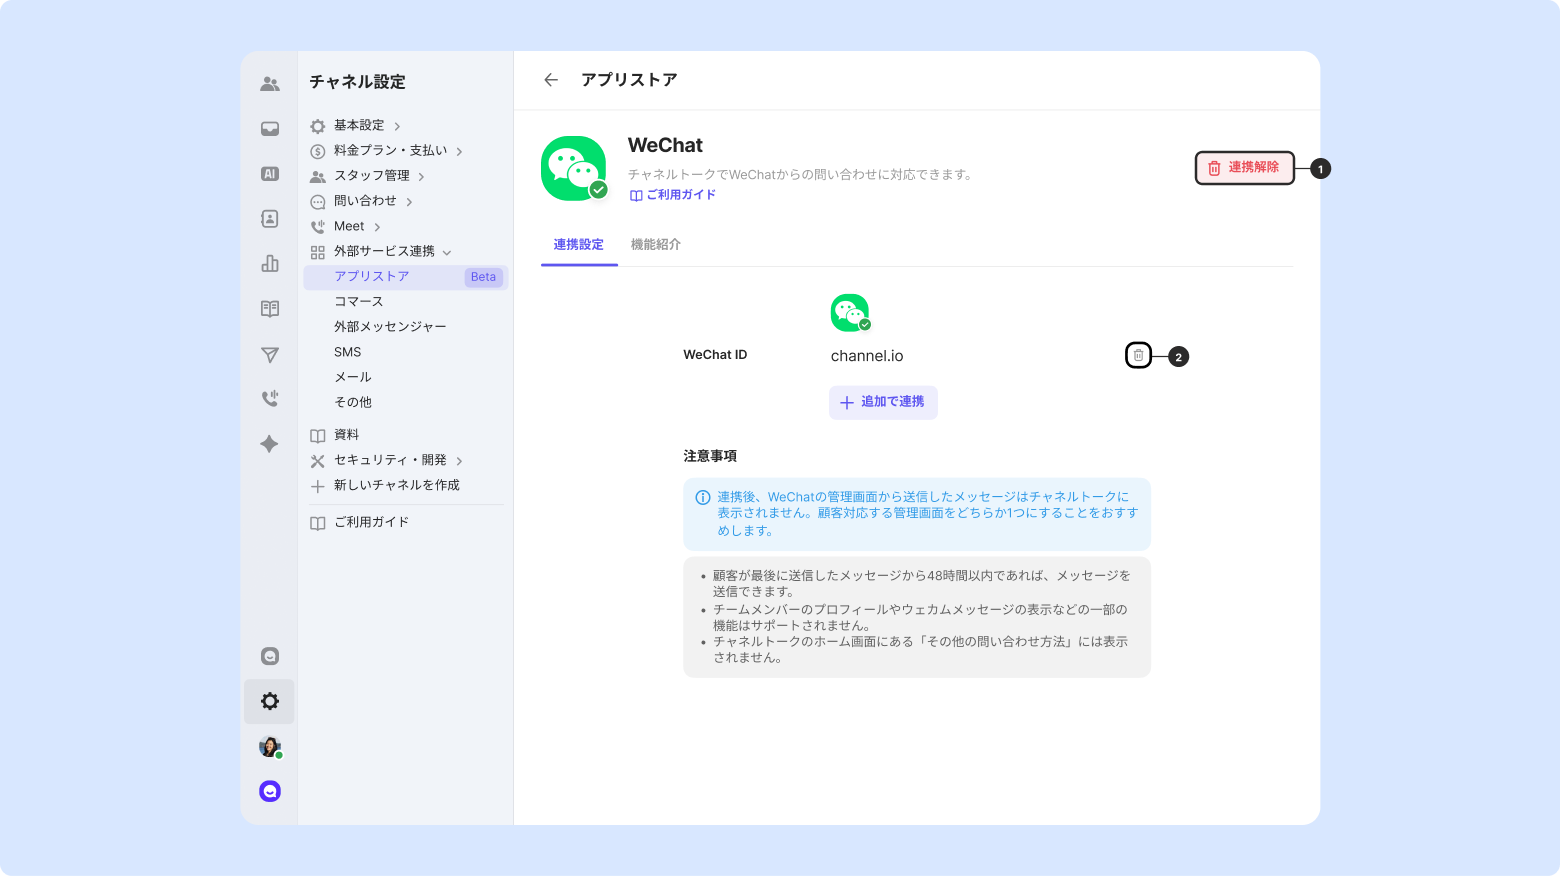This screenshot has height=876, width=1560.
Task: Click the channel.io WeChat ID text
Action: coord(867,356)
